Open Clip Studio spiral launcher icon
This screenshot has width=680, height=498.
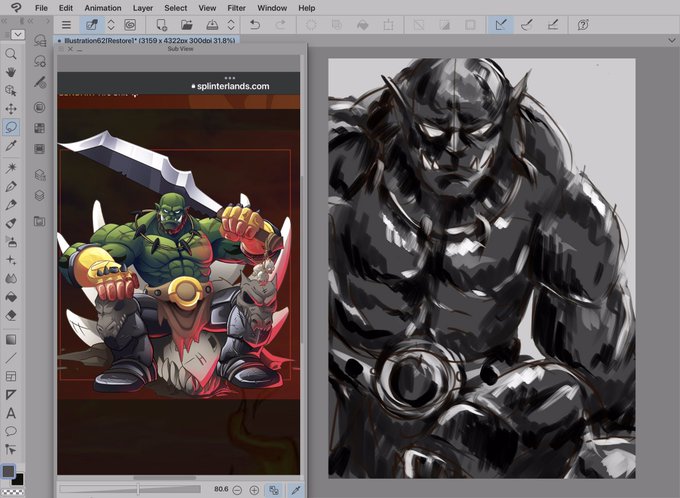tap(130, 25)
